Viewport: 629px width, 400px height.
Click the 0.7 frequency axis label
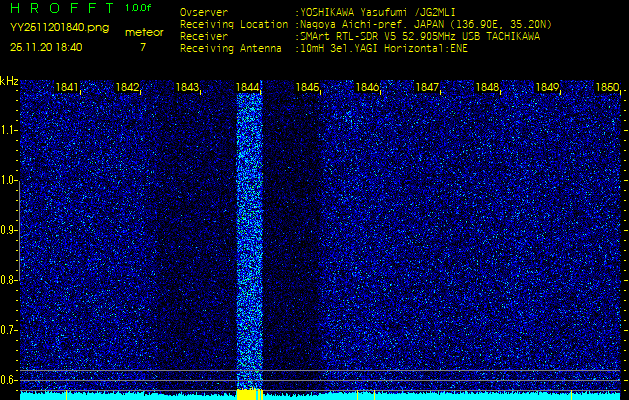(x=8, y=330)
